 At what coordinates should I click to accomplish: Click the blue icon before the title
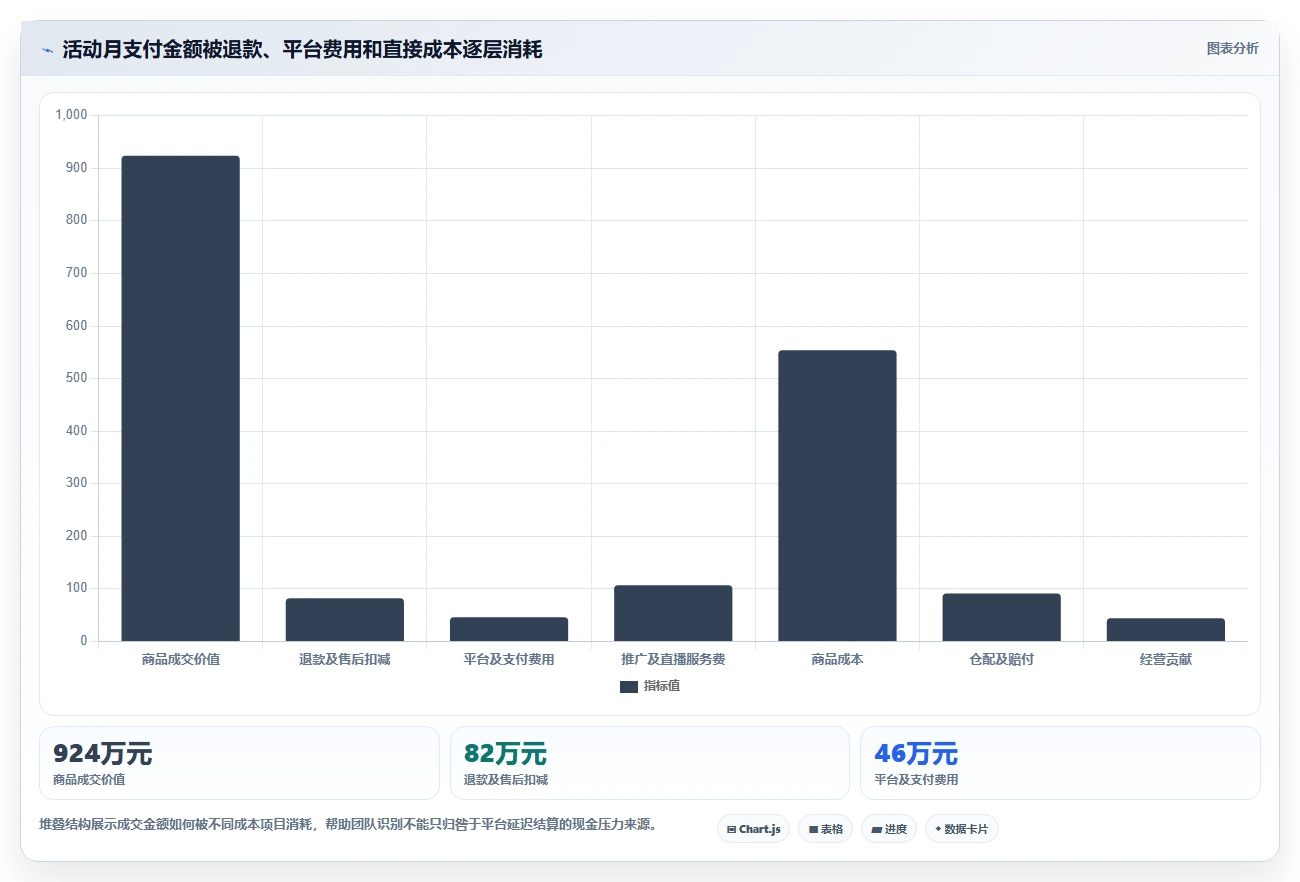click(47, 50)
